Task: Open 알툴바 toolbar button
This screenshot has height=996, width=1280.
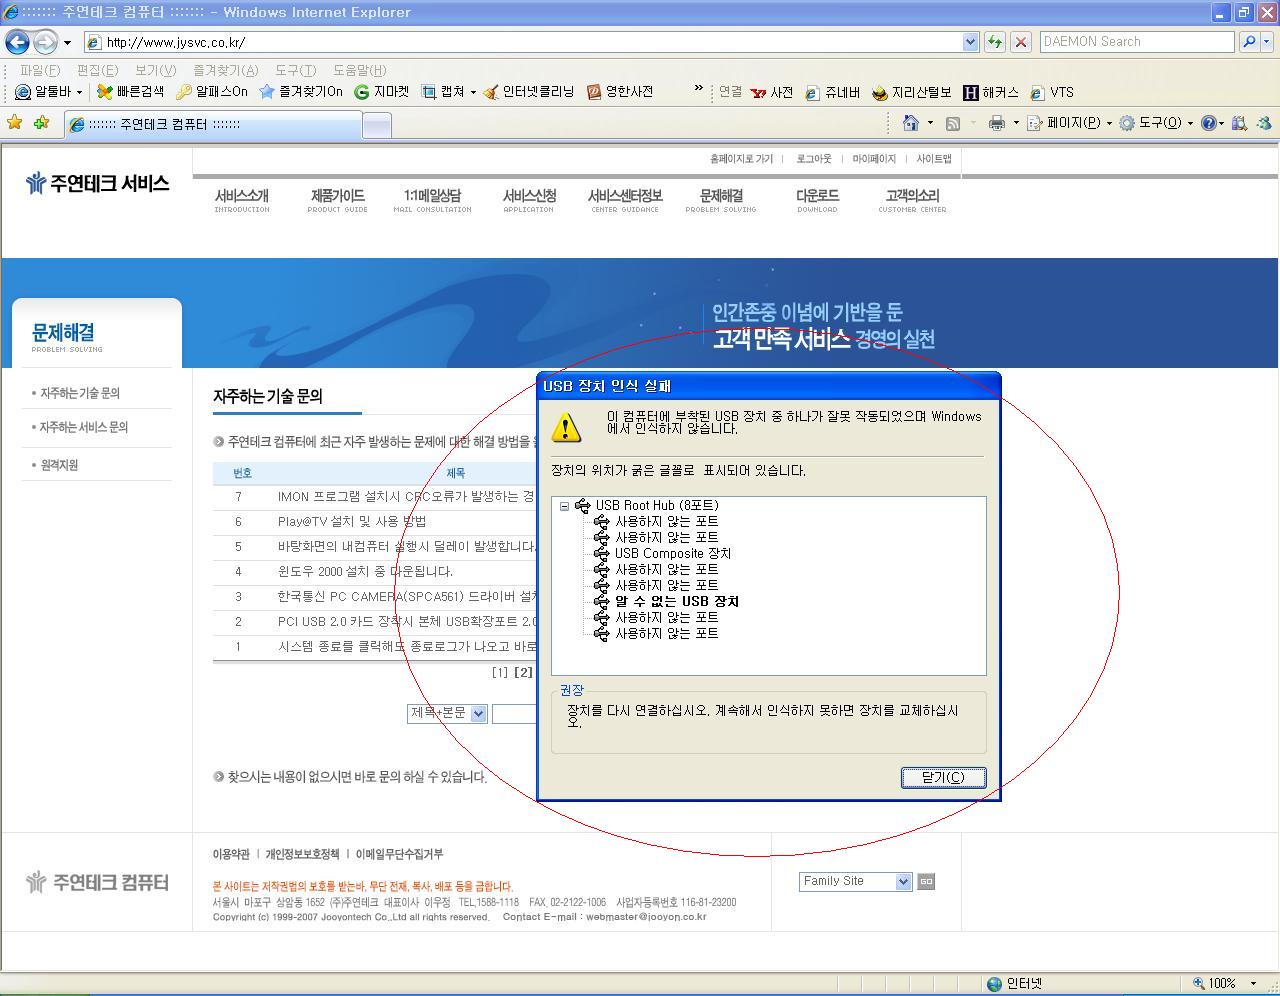Action: pos(48,92)
